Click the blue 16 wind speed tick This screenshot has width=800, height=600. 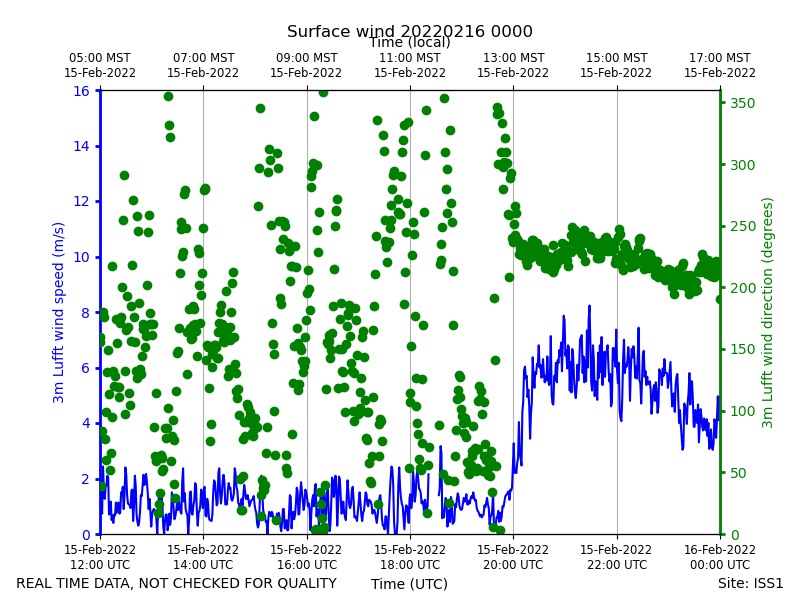coord(81,91)
